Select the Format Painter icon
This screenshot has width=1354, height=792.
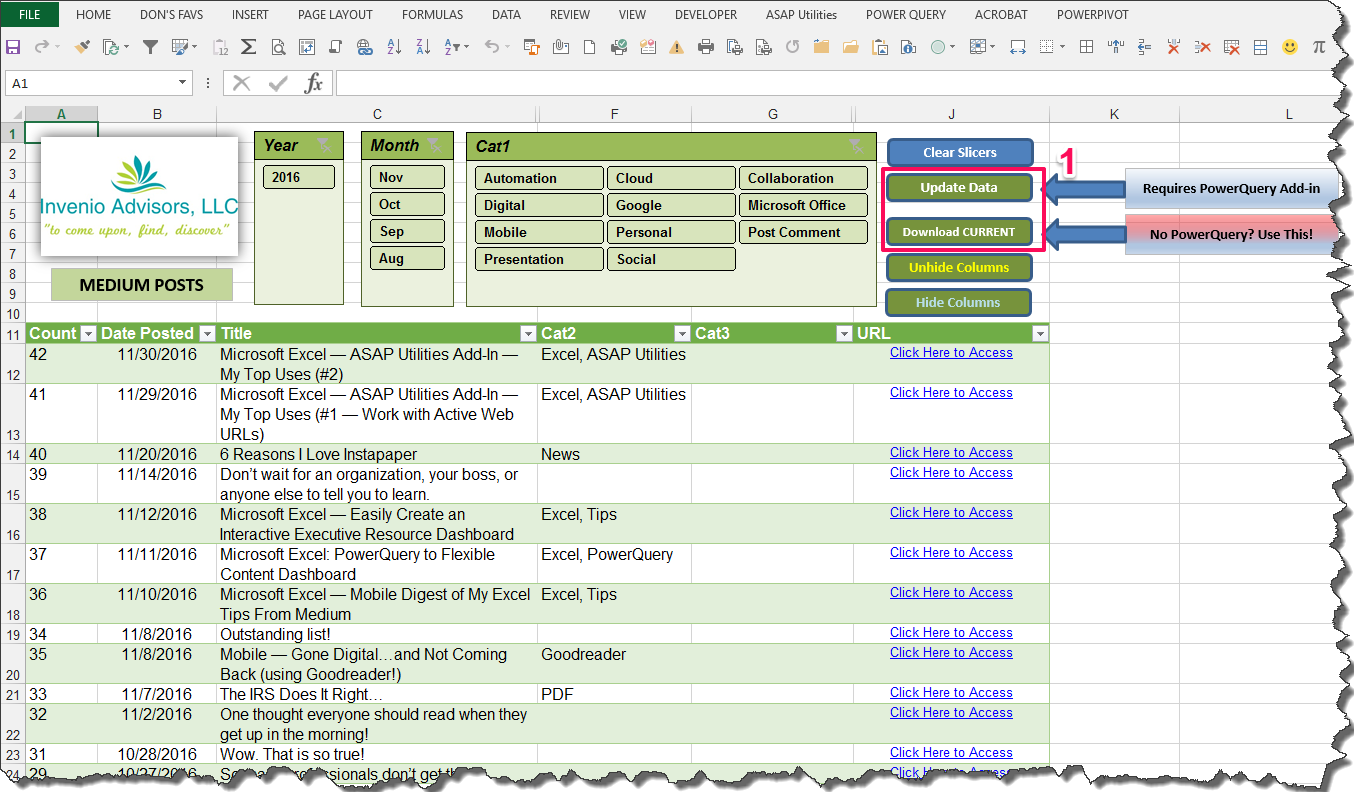click(x=83, y=46)
